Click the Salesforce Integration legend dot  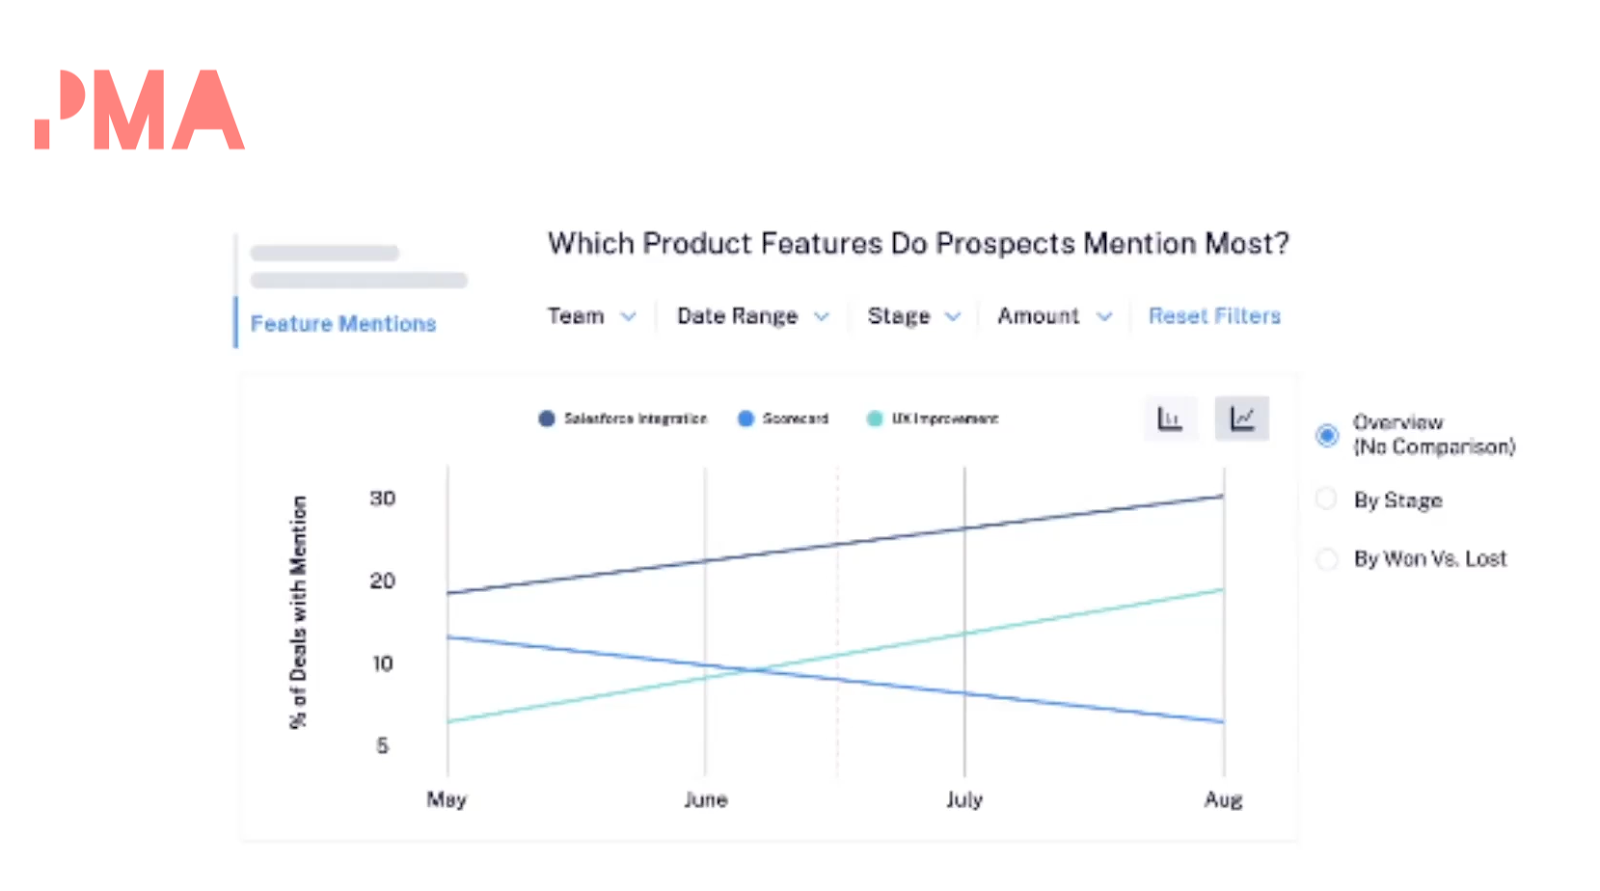point(546,419)
